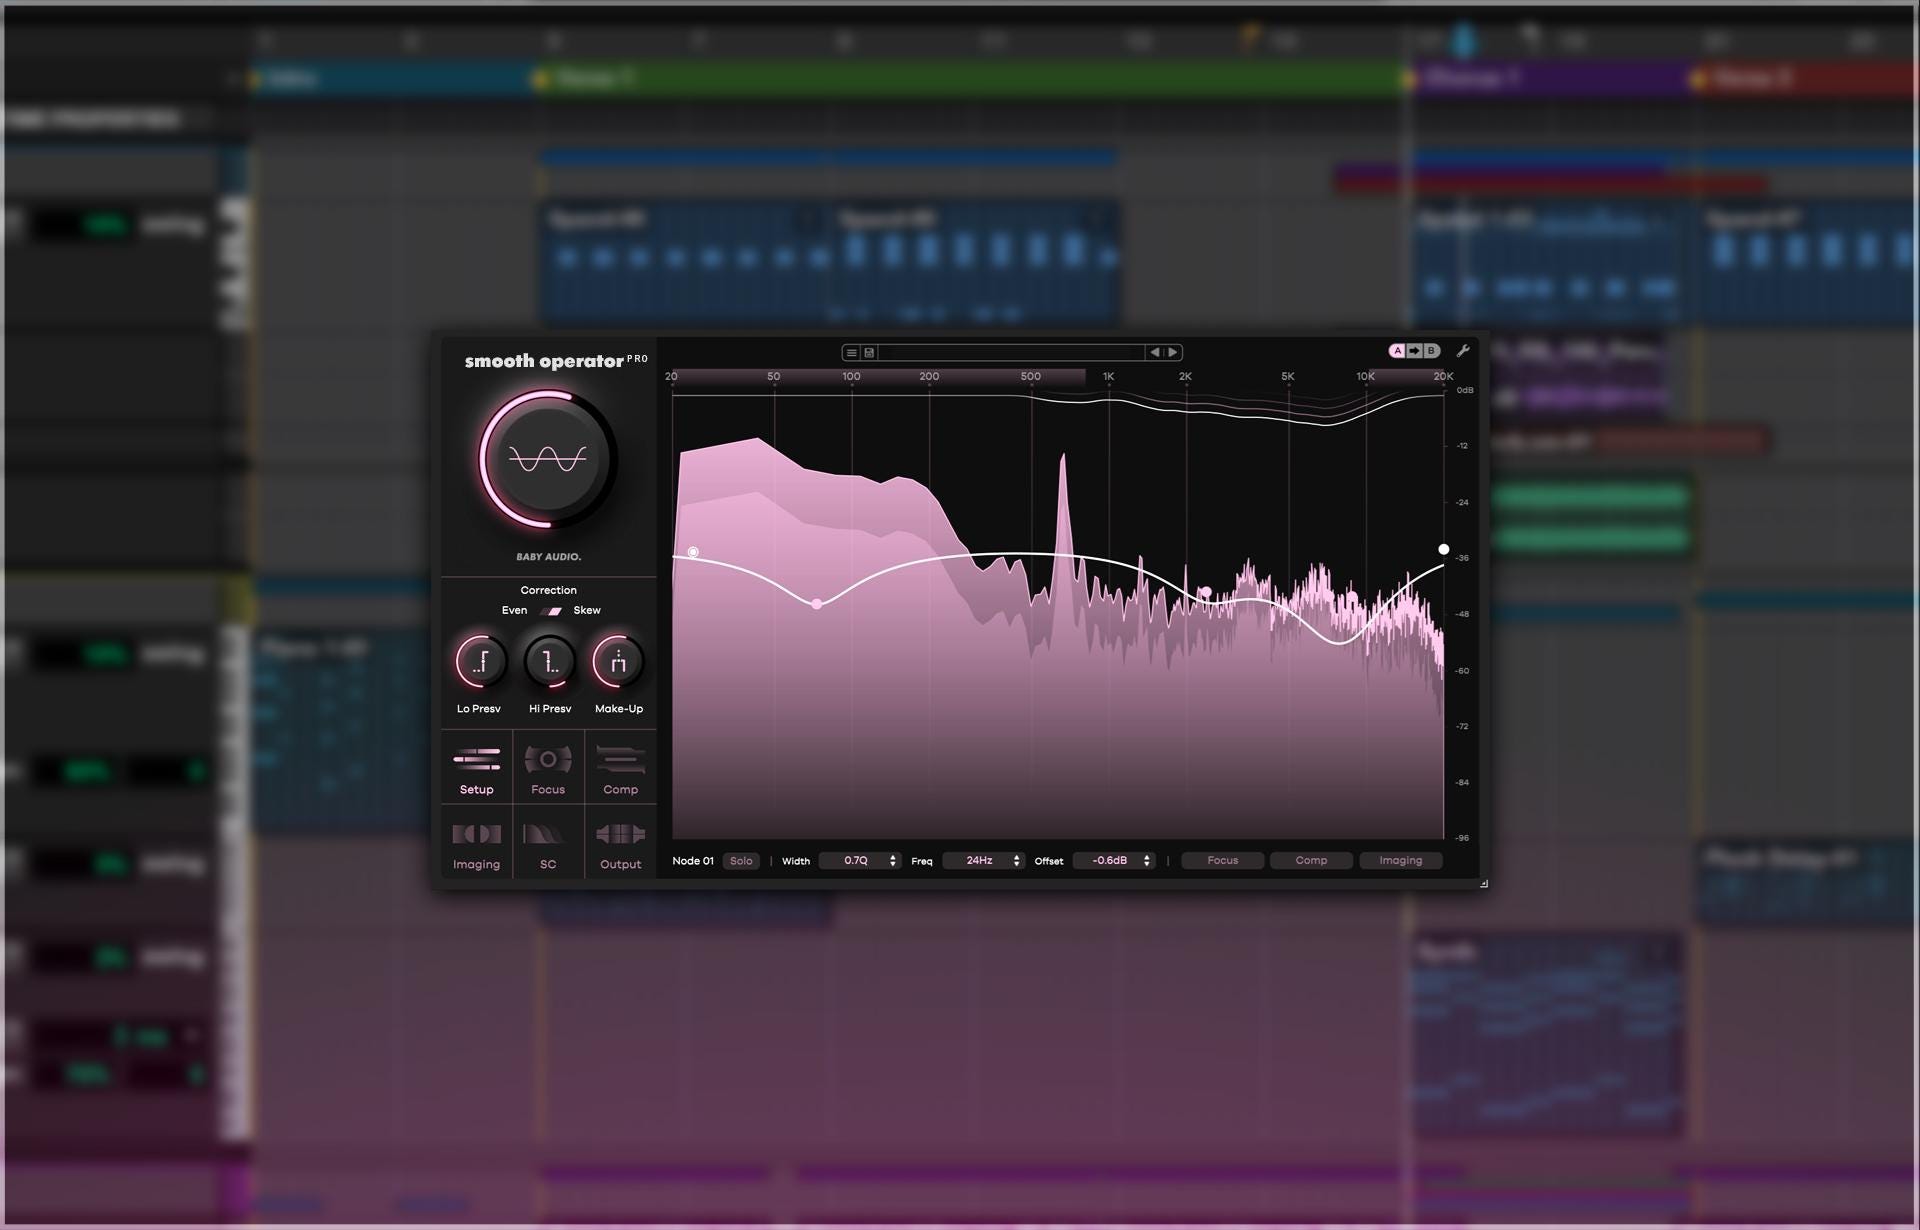Click the 'smooth operator' plugin title
Viewport: 1920px width, 1230px height.
click(x=544, y=362)
